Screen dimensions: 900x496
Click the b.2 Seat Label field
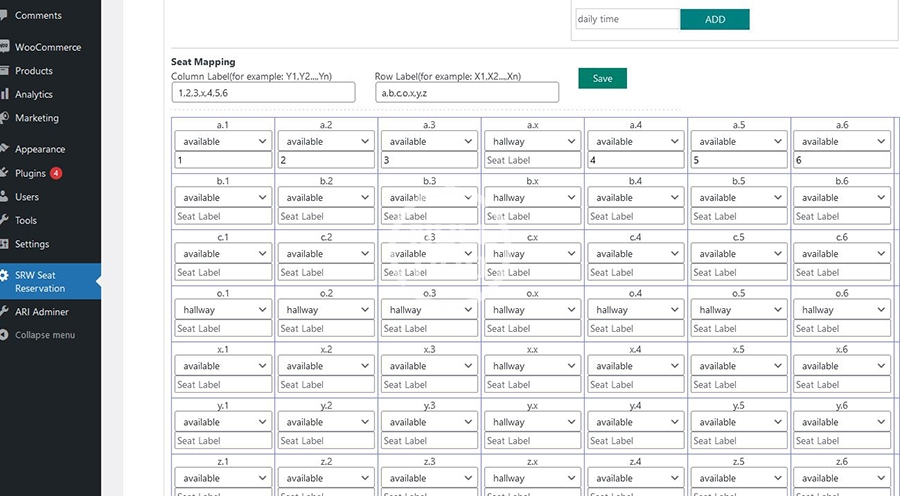tap(326, 216)
